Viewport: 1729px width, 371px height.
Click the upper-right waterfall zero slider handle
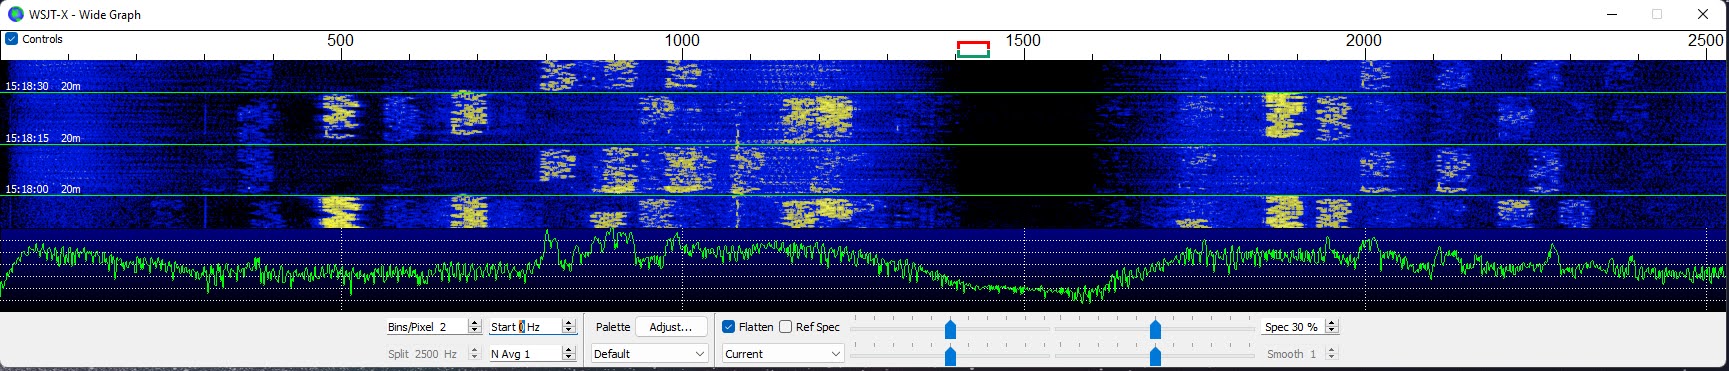coord(1155,329)
